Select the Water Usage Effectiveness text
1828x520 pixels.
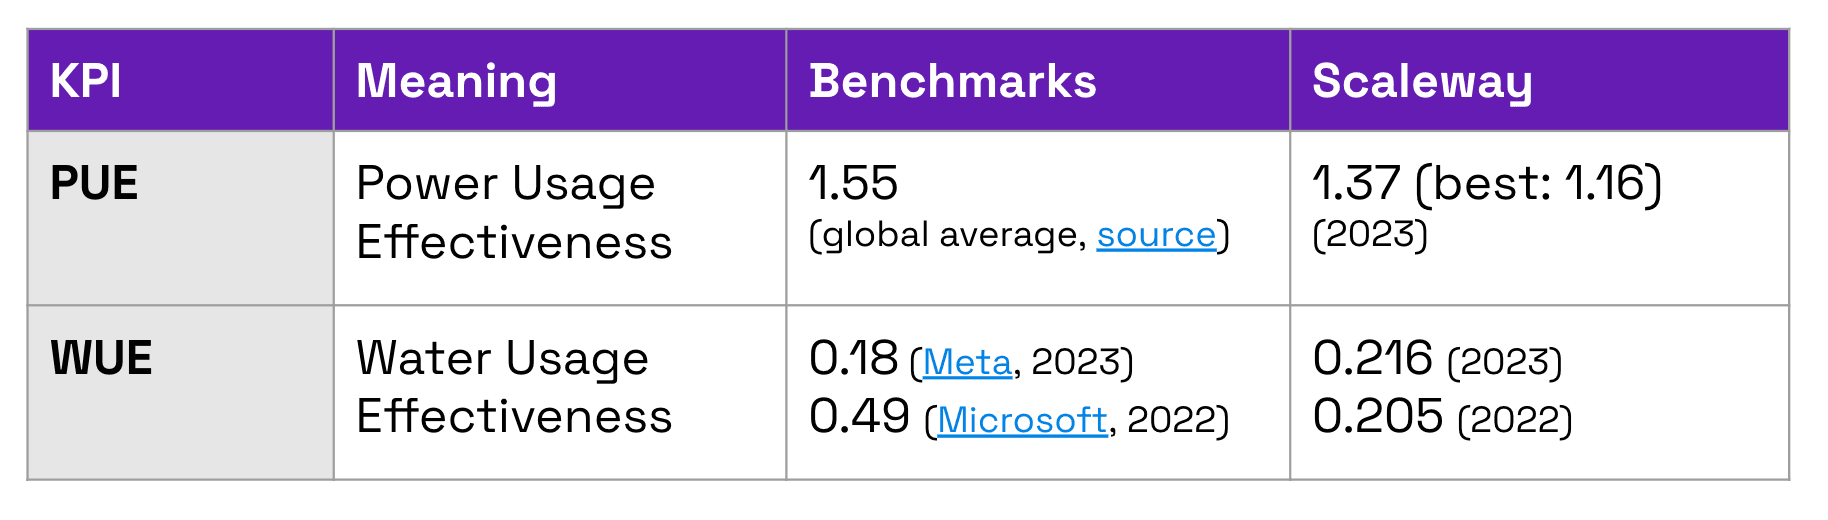[x=513, y=387]
